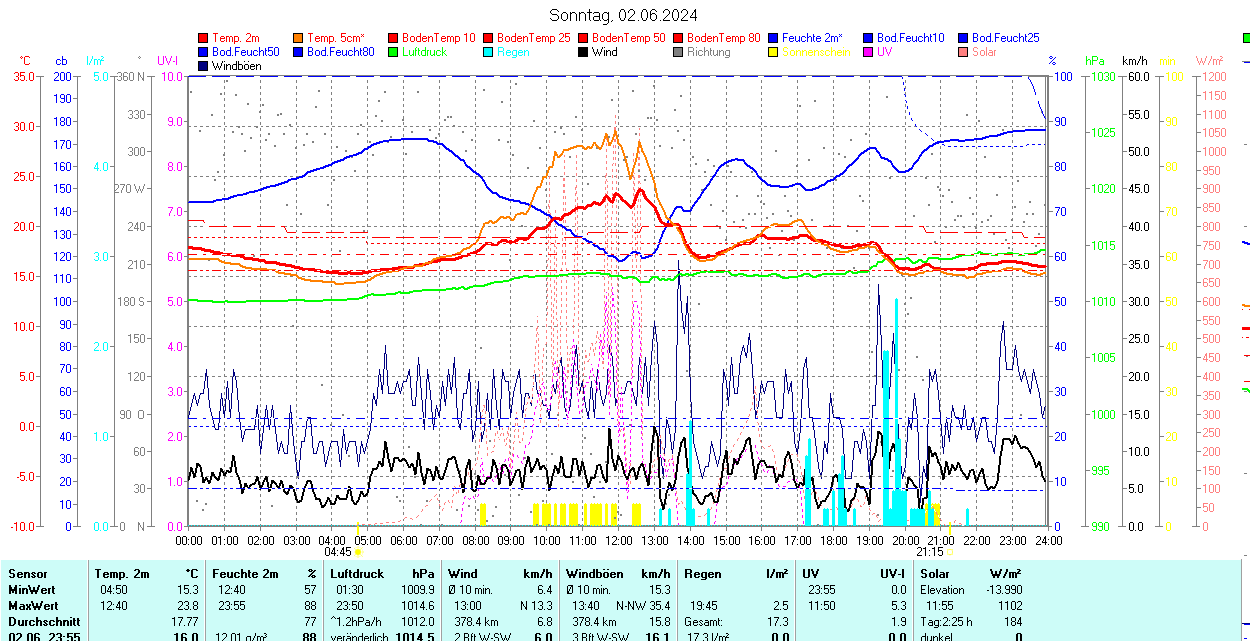The image size is (1250, 641).
Task: Click the green Luftdruck legend swatch
Action: click(393, 52)
